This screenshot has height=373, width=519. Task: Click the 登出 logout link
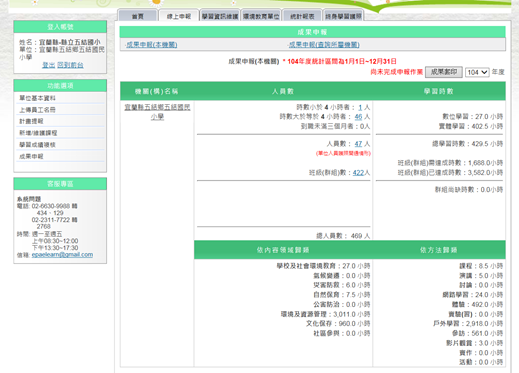48,65
